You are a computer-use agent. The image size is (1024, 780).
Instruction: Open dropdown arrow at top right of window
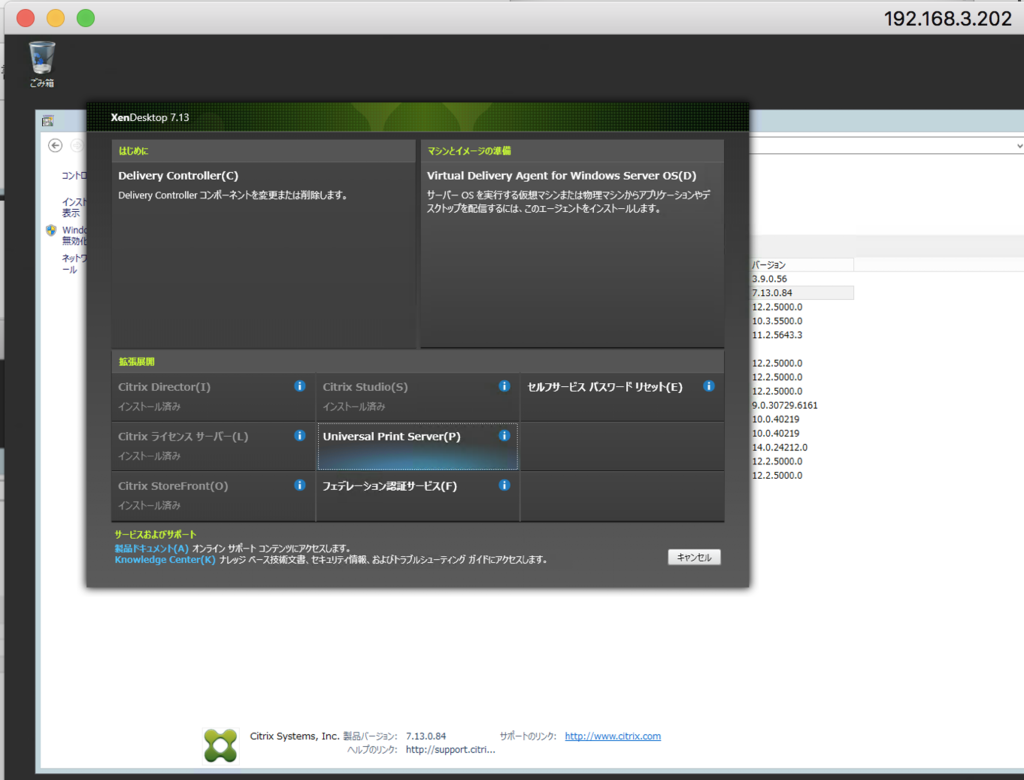point(1019,146)
